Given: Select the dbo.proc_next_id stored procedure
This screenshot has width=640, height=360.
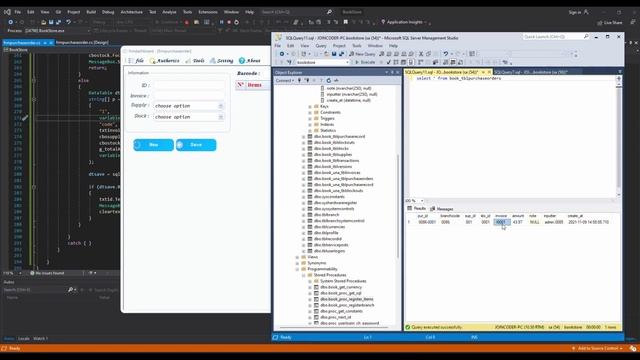Looking at the screenshot, I should pyautogui.click(x=336, y=317).
